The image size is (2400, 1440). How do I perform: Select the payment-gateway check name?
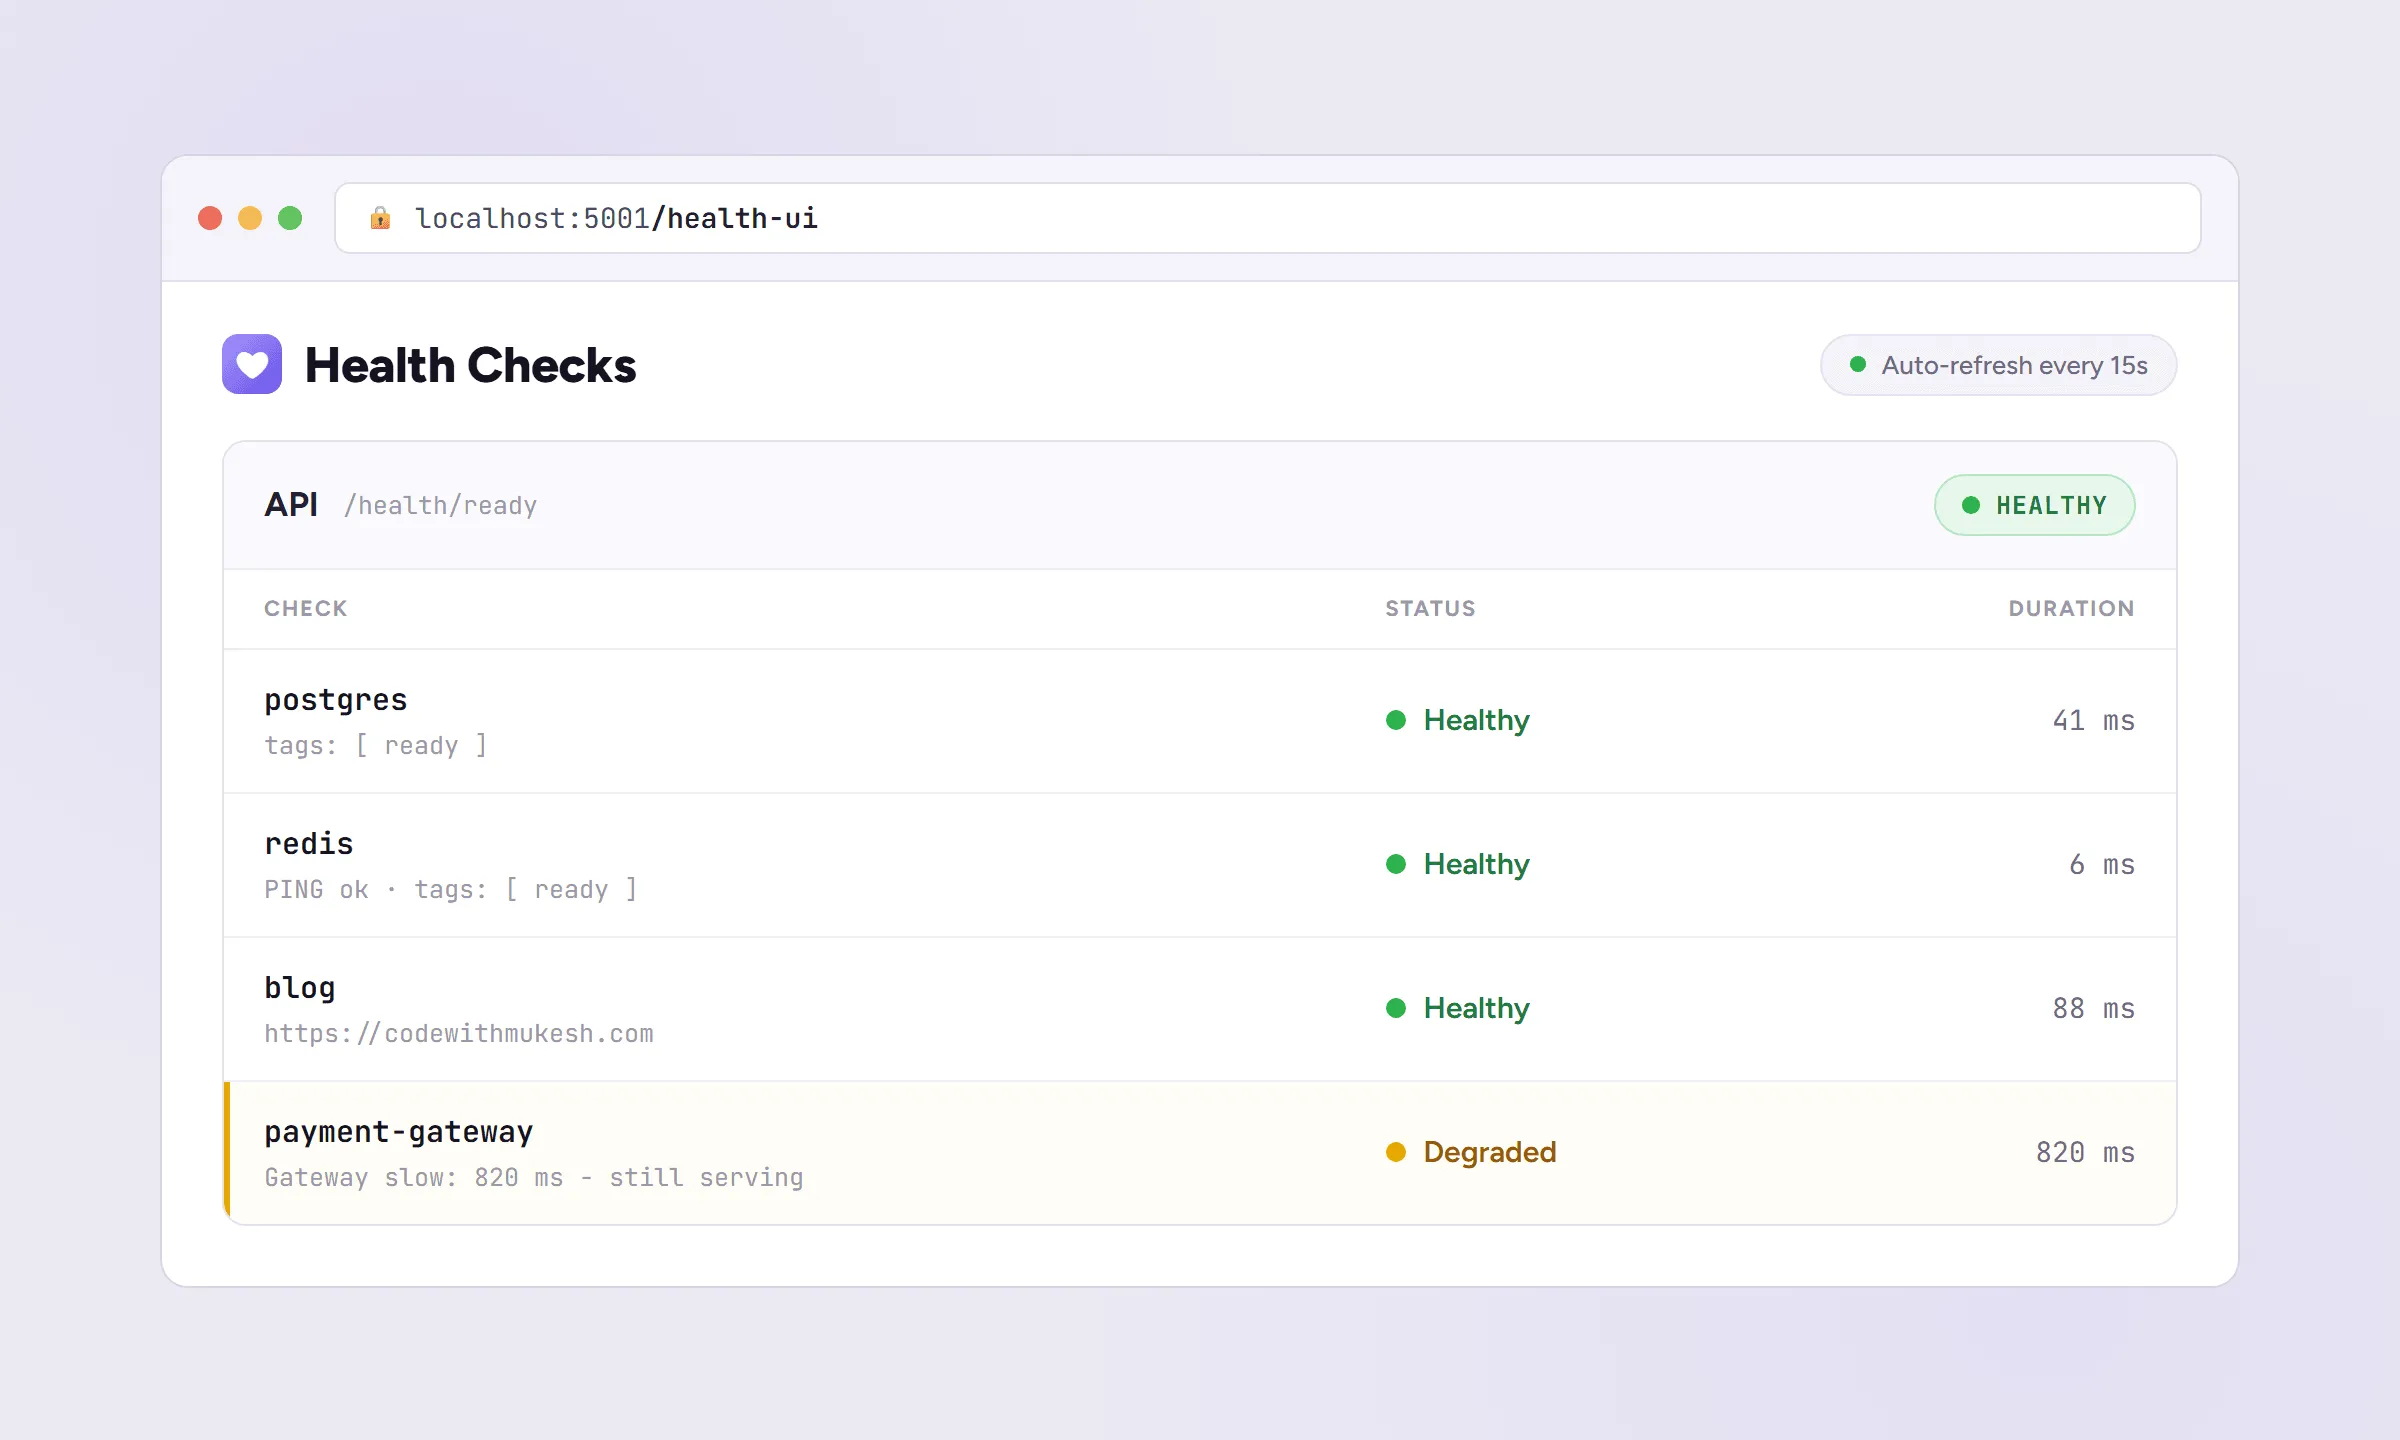399,1132
